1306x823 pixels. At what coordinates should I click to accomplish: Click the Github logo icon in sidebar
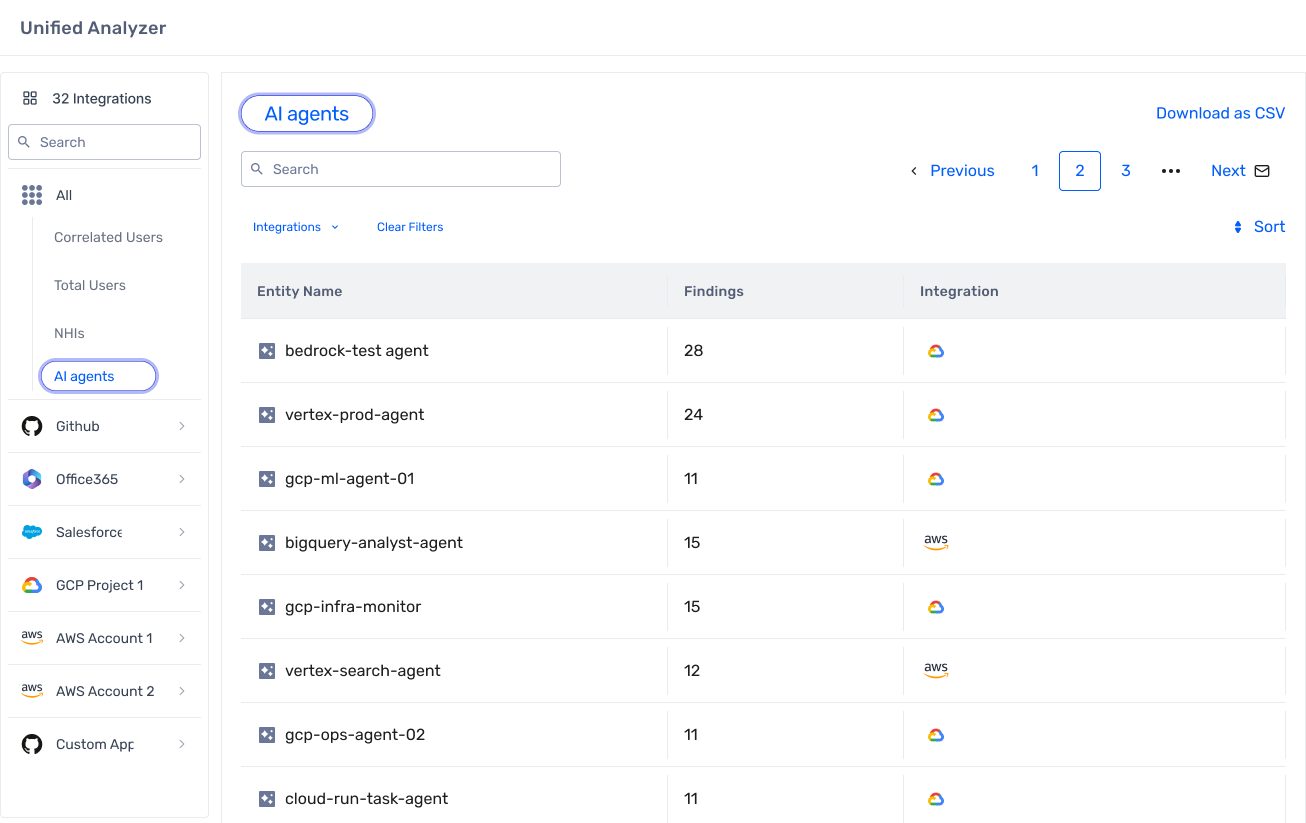(32, 426)
